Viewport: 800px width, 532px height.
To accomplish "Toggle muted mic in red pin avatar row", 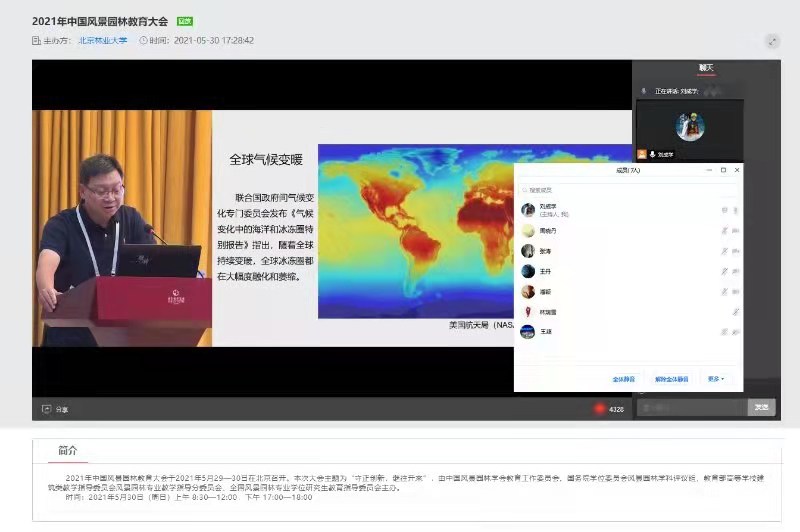I will (x=736, y=312).
